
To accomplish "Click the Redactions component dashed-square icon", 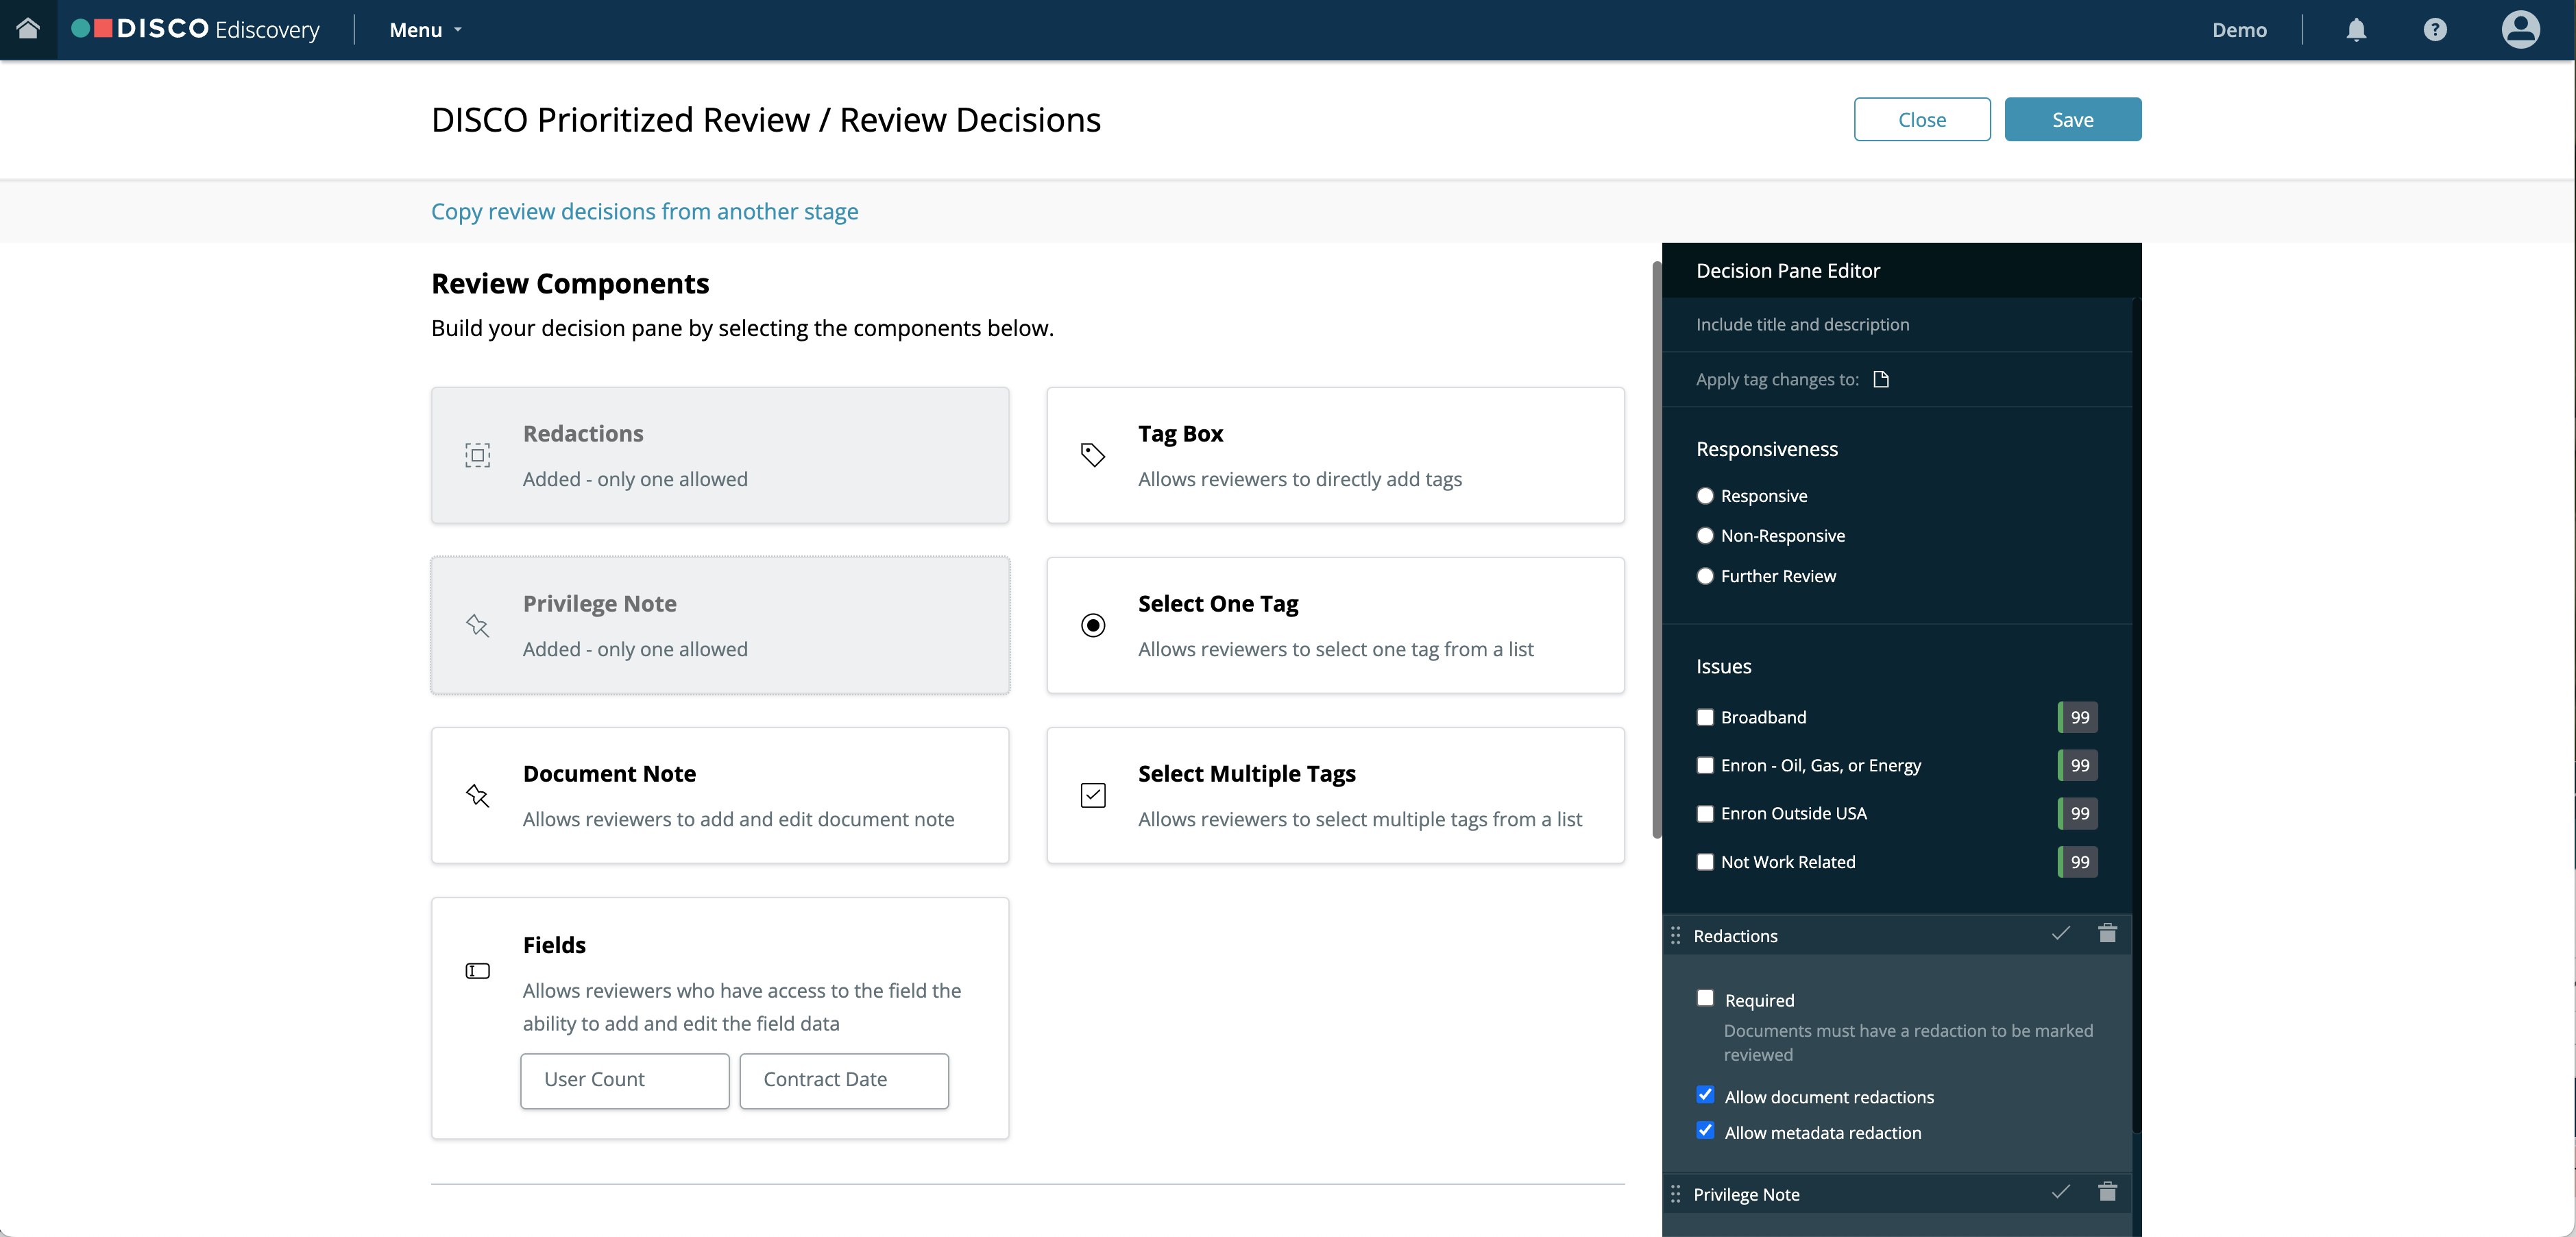I will click(x=478, y=455).
